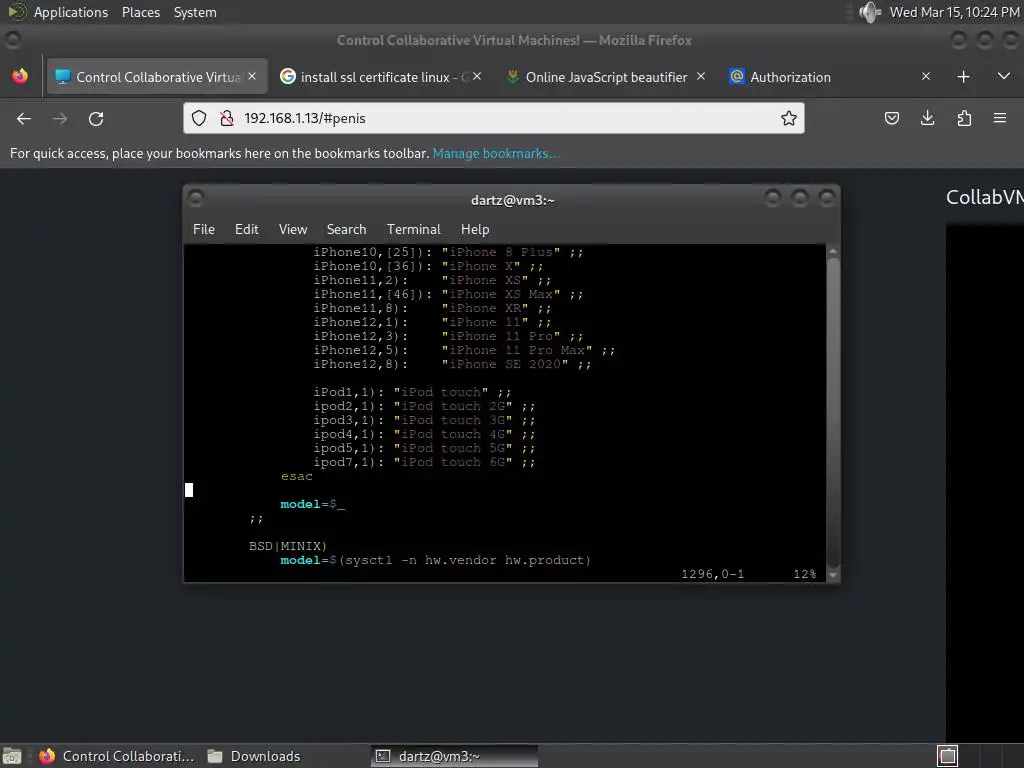Click the "iPhone XS Max" line in the terminal

(x=448, y=294)
